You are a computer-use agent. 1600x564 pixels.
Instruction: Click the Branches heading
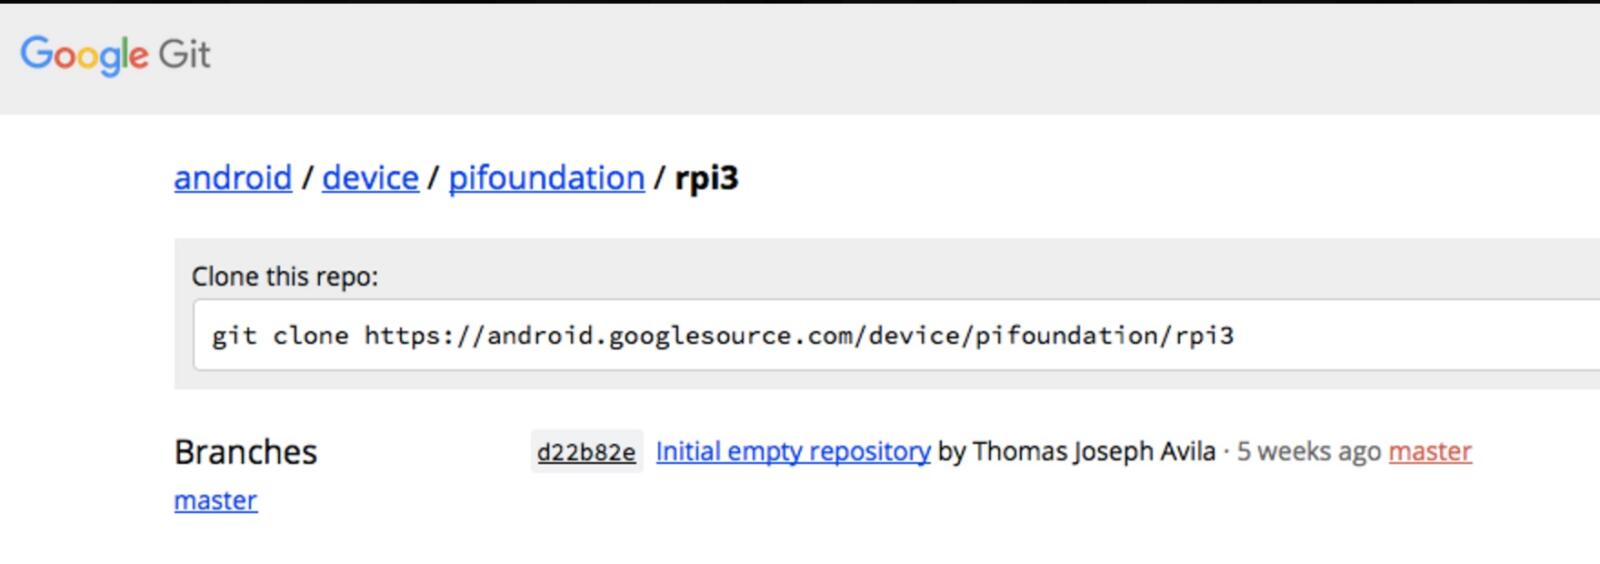[x=246, y=452]
